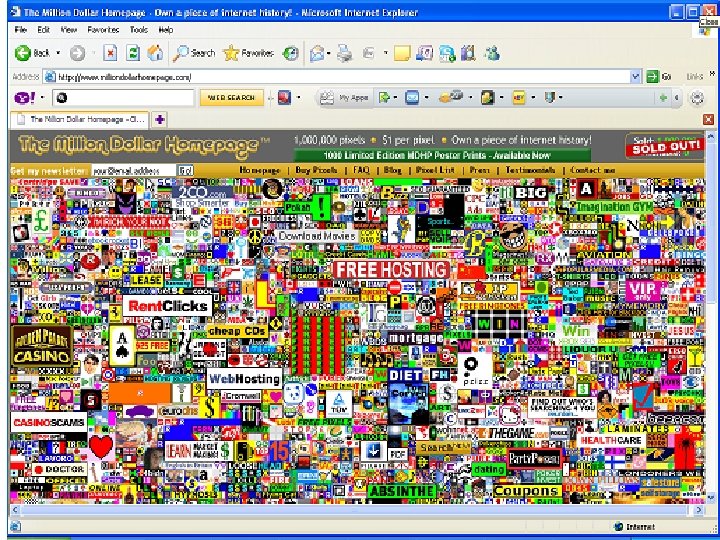Expand the address bar URL dropdown
This screenshot has height=540, width=720.
636,77
